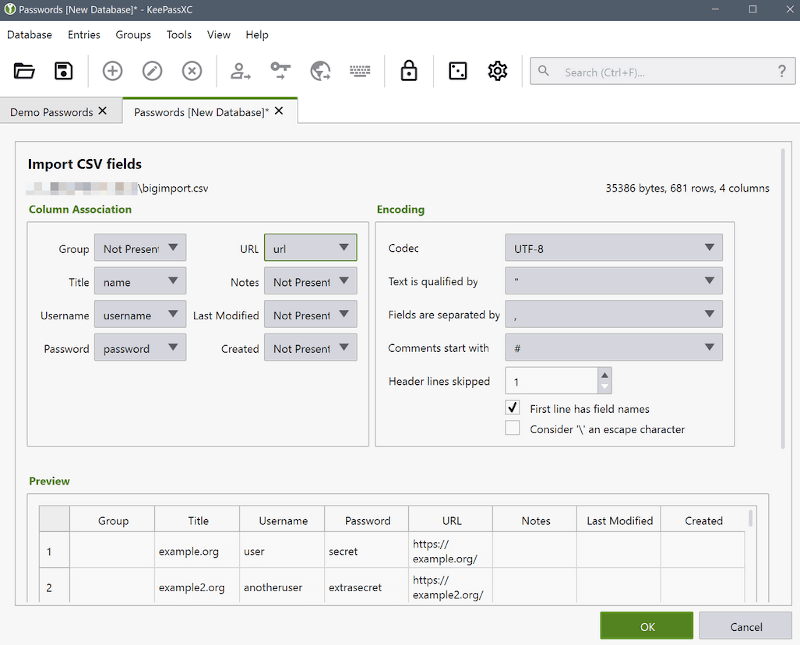
Task: Click the Notes preview column header
Action: coord(535,520)
